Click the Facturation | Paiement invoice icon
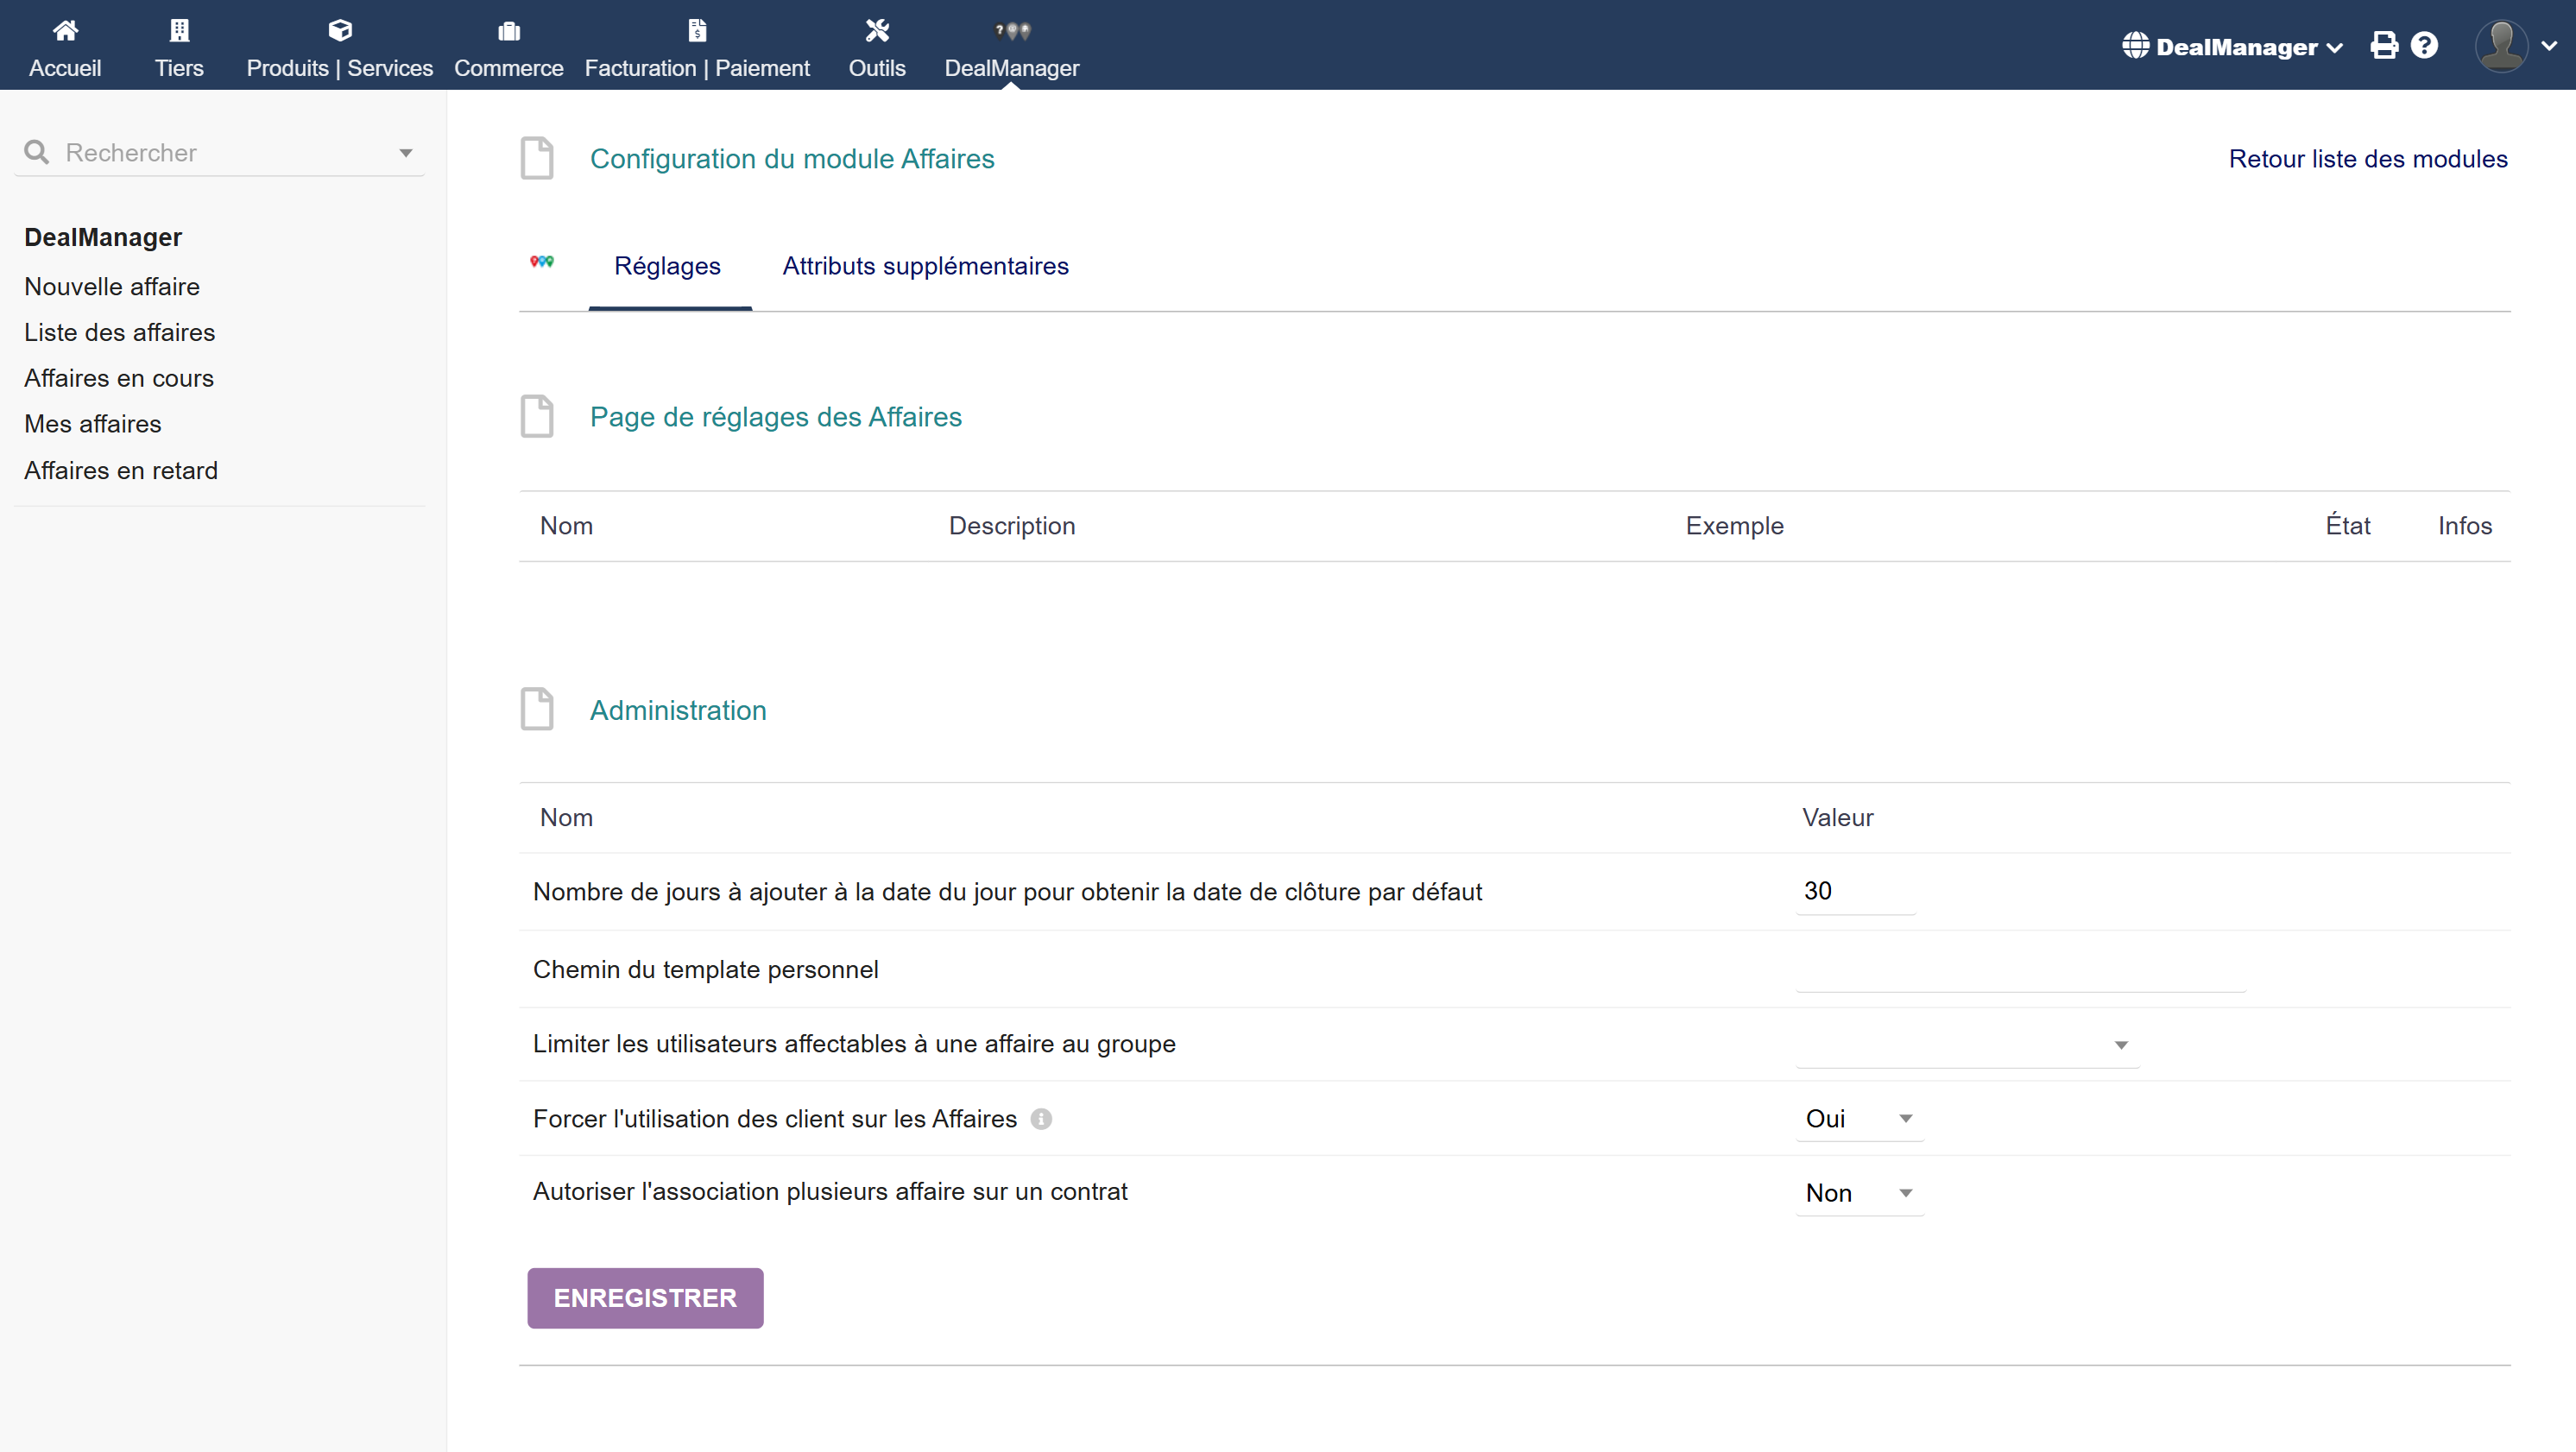The height and width of the screenshot is (1452, 2576). pos(697,30)
